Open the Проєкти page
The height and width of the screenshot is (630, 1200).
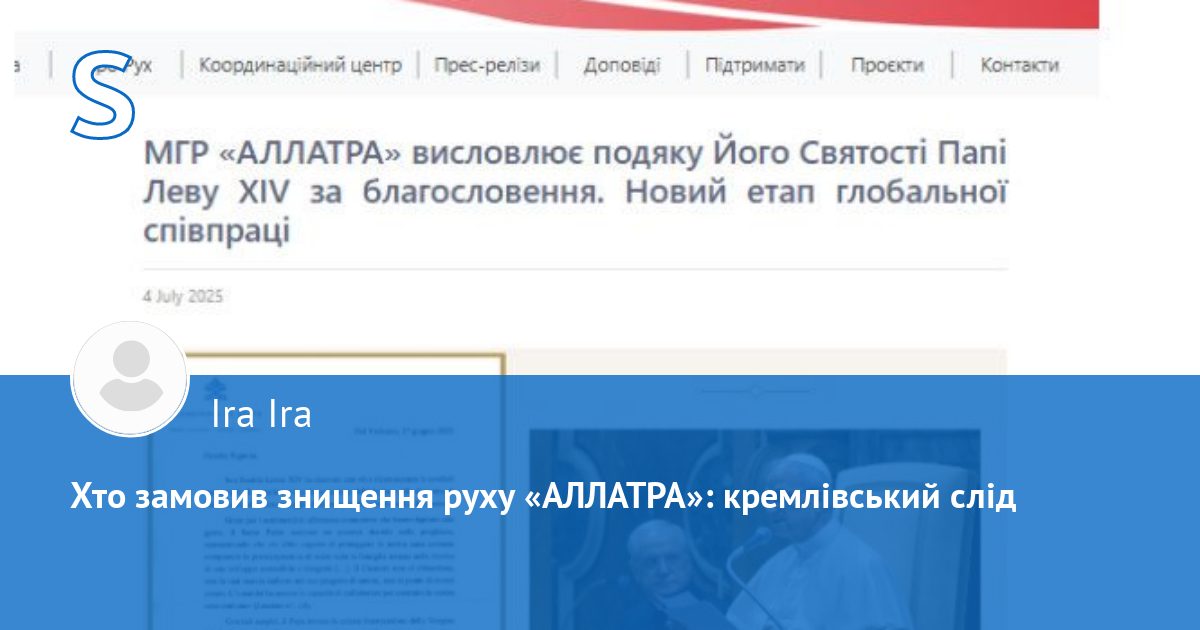(887, 65)
